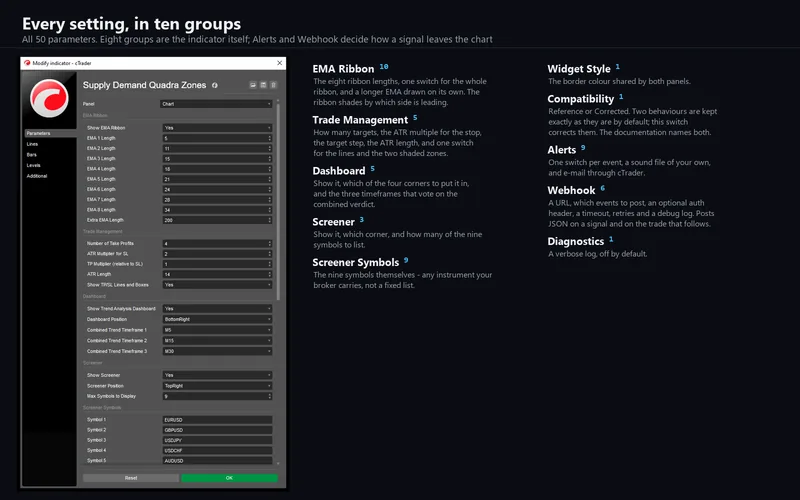The image size is (800, 500).
Task: Click the Supply Demand Quadra Zones title
Action: (x=144, y=85)
